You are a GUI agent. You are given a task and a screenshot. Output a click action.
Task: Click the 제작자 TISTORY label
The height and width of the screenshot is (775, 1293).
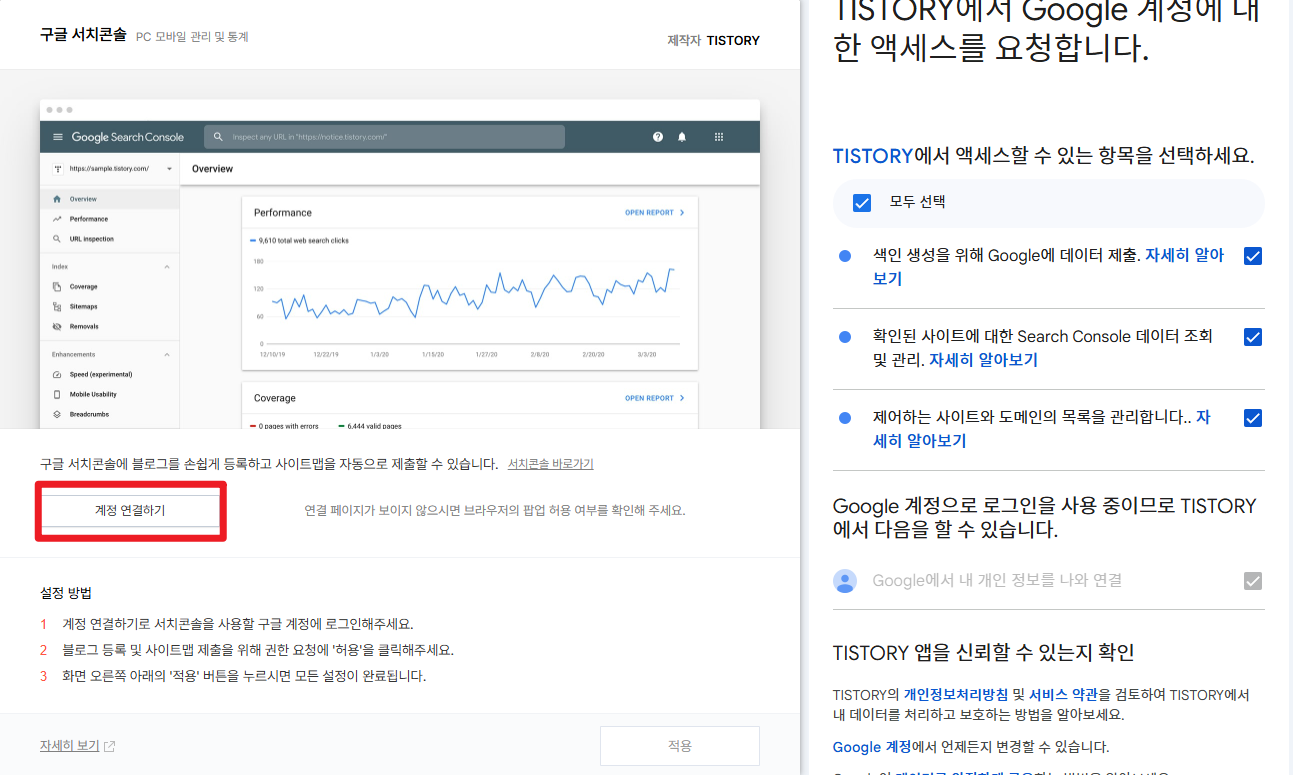[714, 41]
